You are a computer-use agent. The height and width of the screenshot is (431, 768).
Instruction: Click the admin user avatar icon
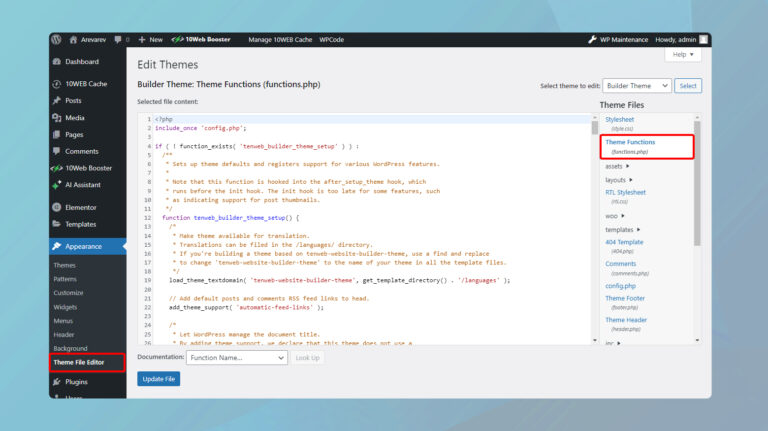[x=704, y=39]
